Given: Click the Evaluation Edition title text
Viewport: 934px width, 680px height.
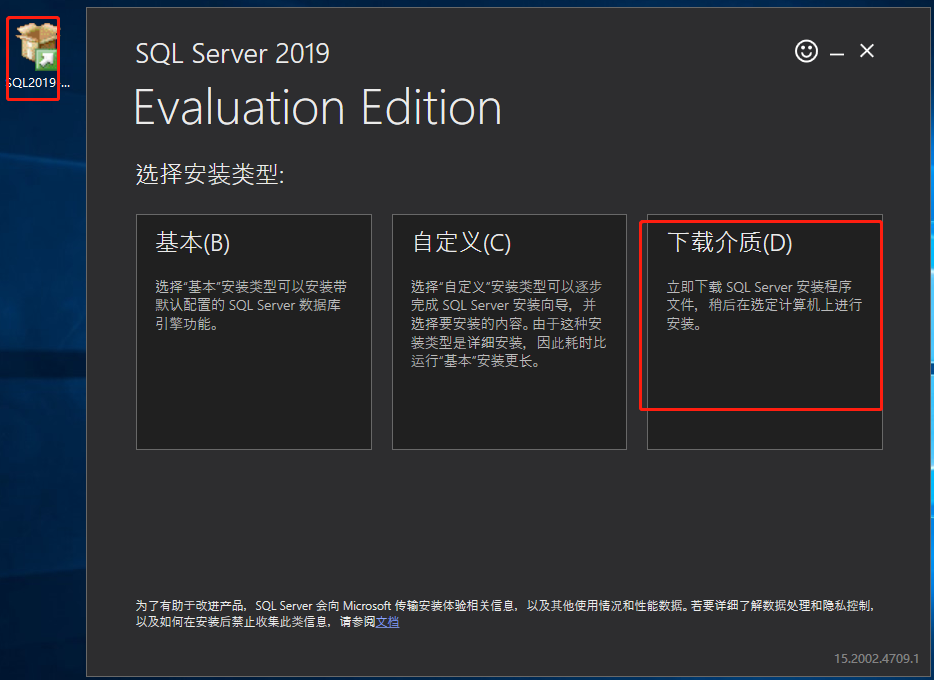Looking at the screenshot, I should click(317, 108).
